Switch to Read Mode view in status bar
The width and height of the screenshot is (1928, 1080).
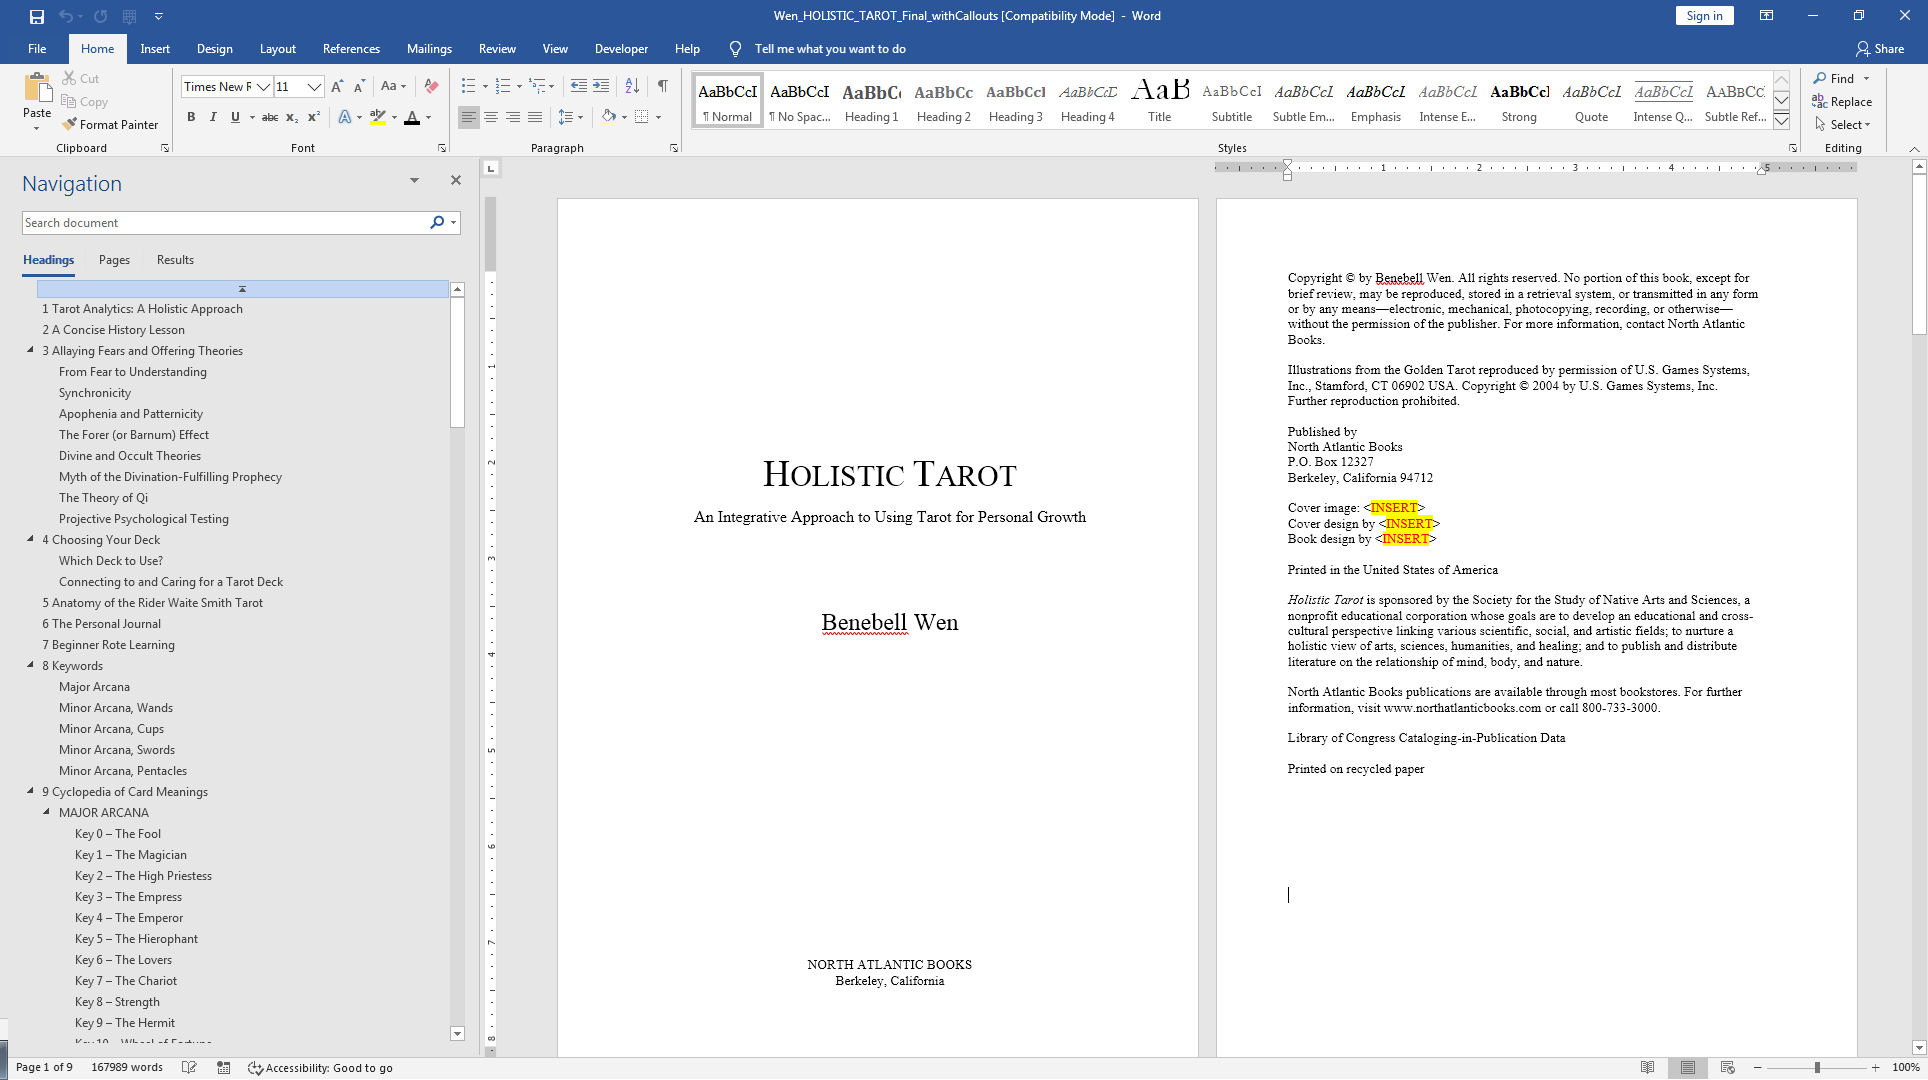1647,1067
